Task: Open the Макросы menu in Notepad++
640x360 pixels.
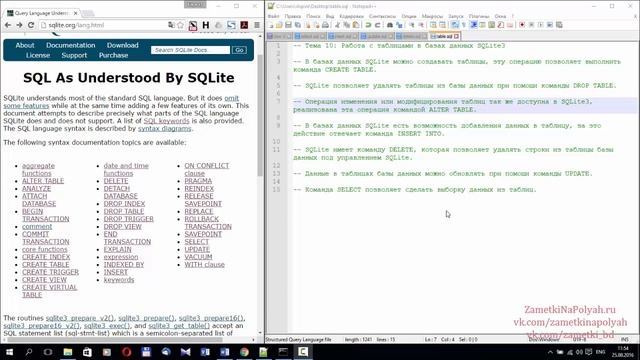Action: pyautogui.click(x=432, y=16)
